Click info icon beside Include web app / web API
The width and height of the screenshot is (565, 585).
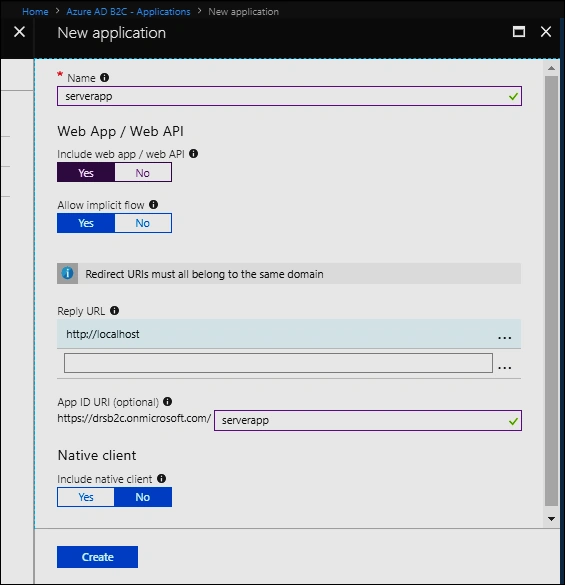pos(193,154)
